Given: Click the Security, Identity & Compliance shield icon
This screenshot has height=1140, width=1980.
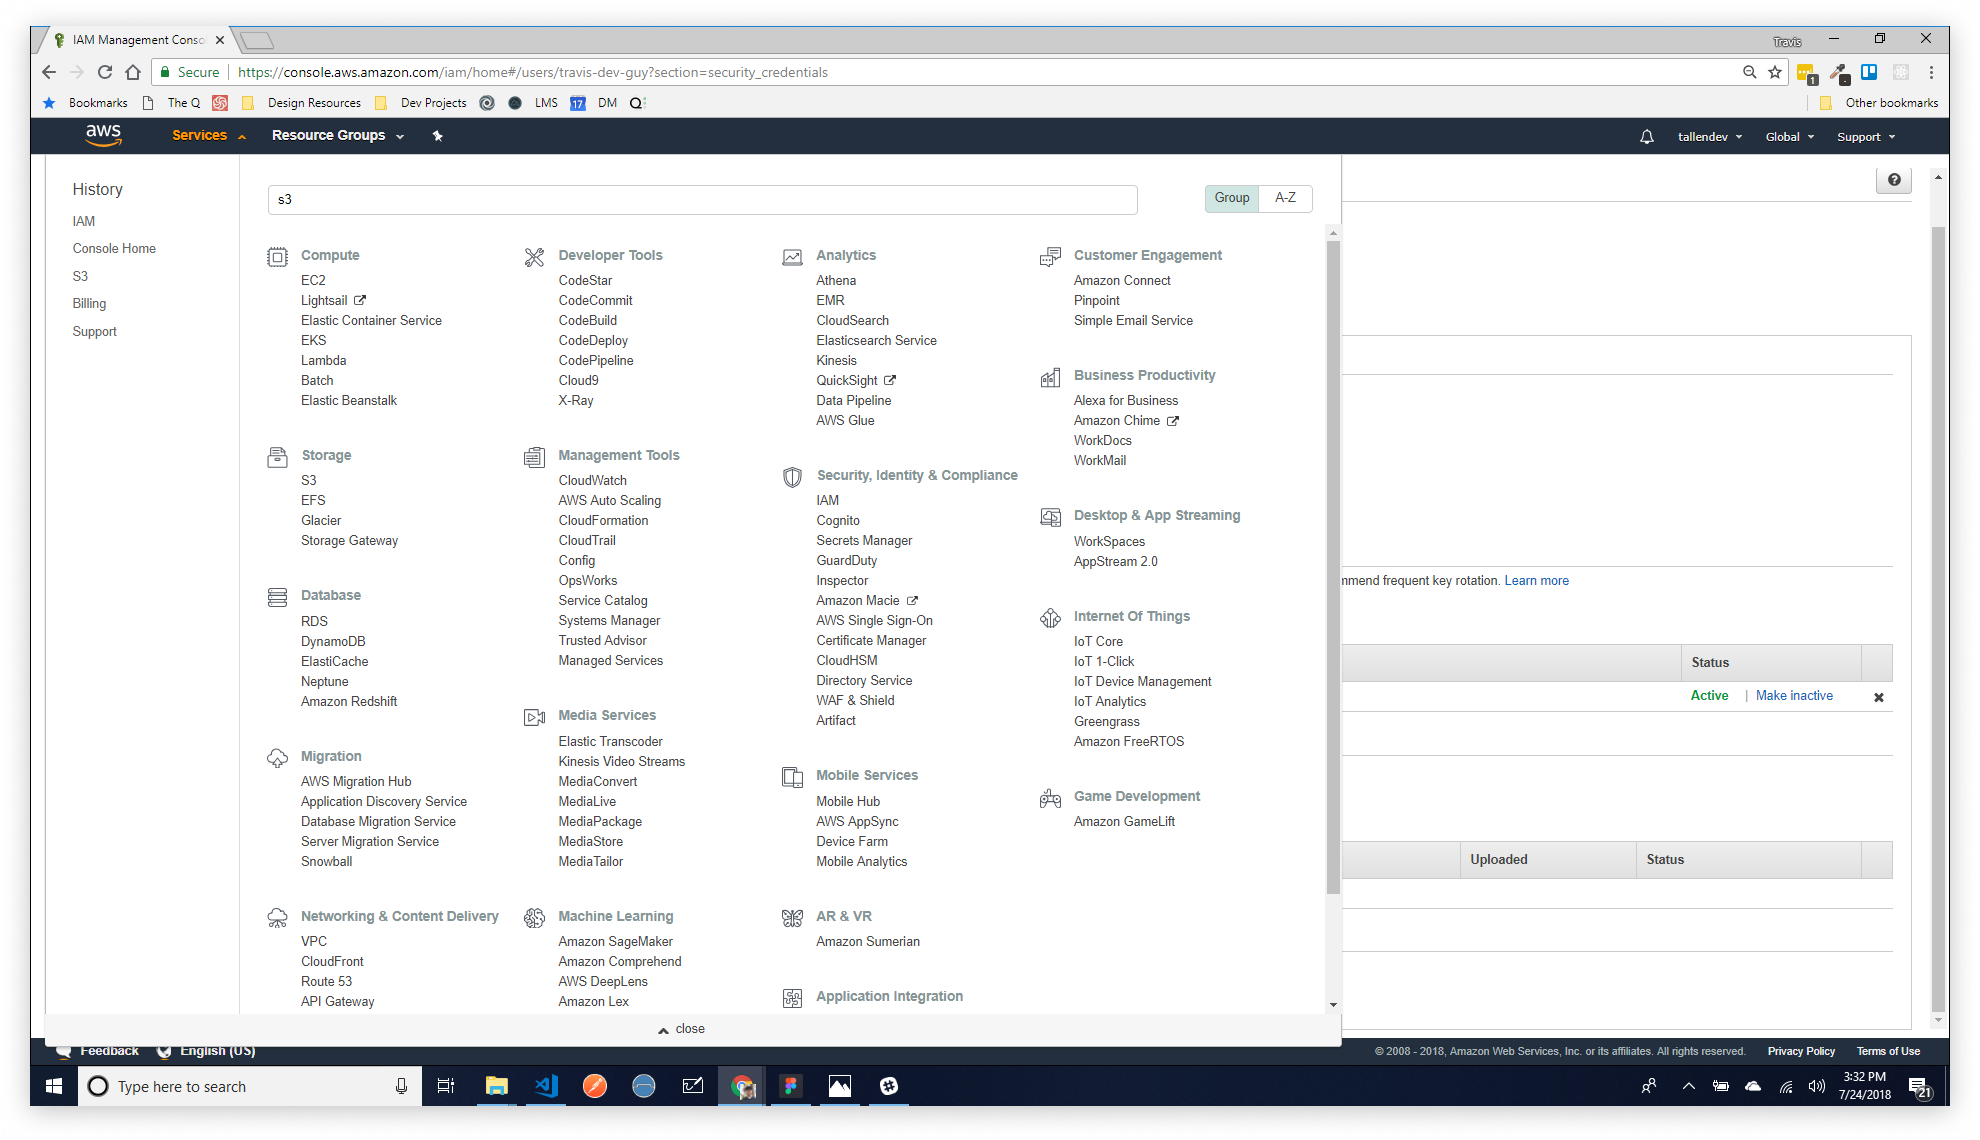Looking at the screenshot, I should click(x=792, y=477).
